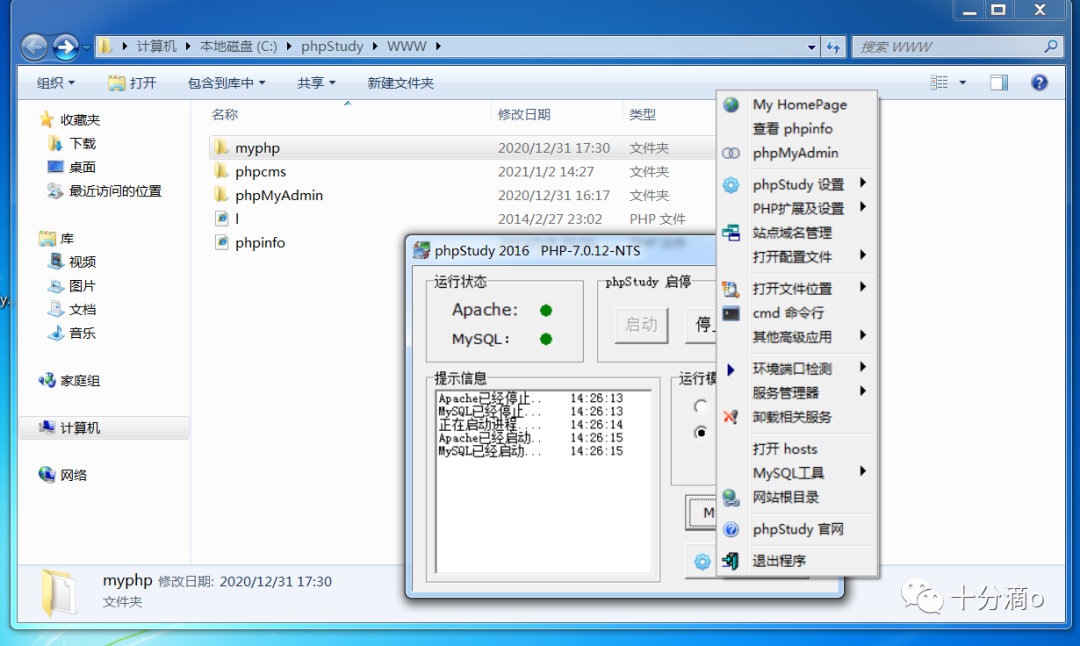Choose My HomePage menu entry

tap(800, 105)
